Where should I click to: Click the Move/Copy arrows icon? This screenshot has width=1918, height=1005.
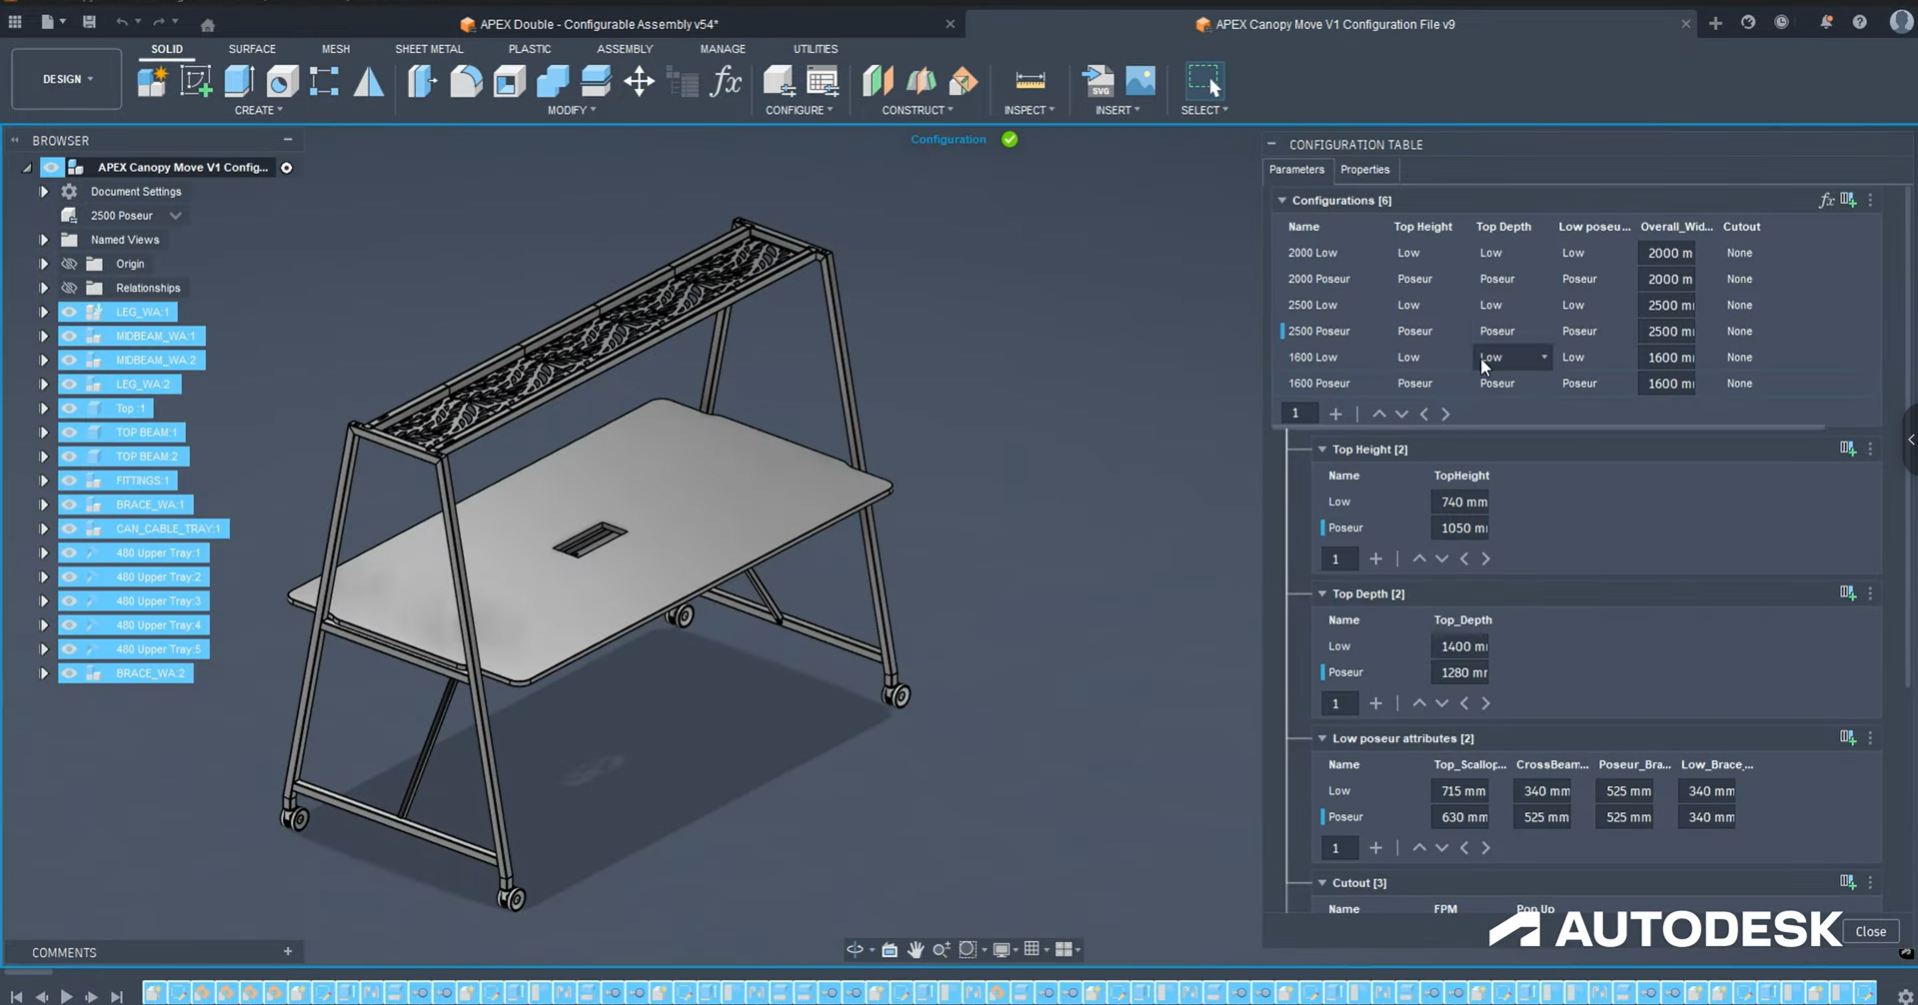pyautogui.click(x=639, y=80)
